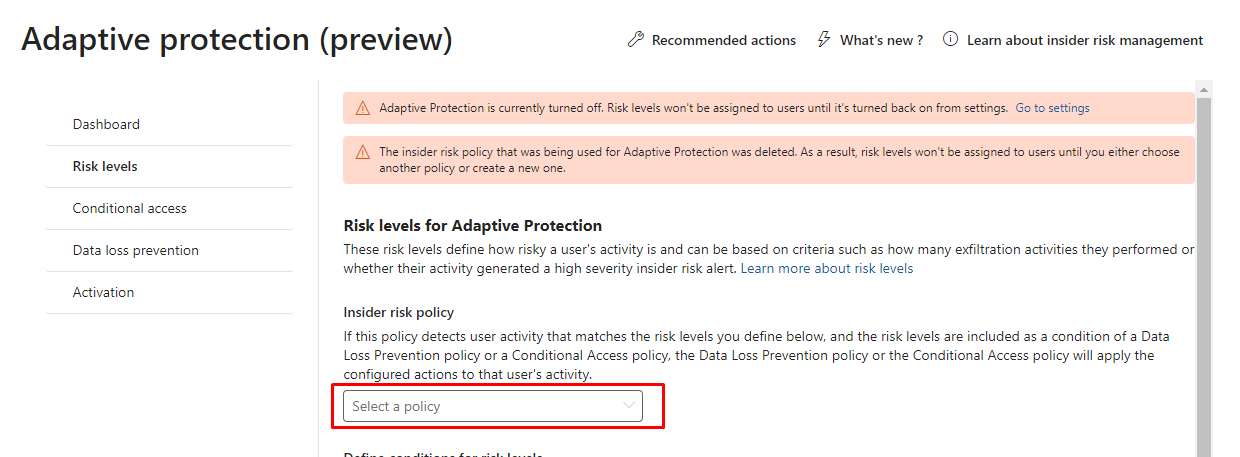
Task: Expand the policy dropdown chevron arrow
Action: click(x=629, y=406)
